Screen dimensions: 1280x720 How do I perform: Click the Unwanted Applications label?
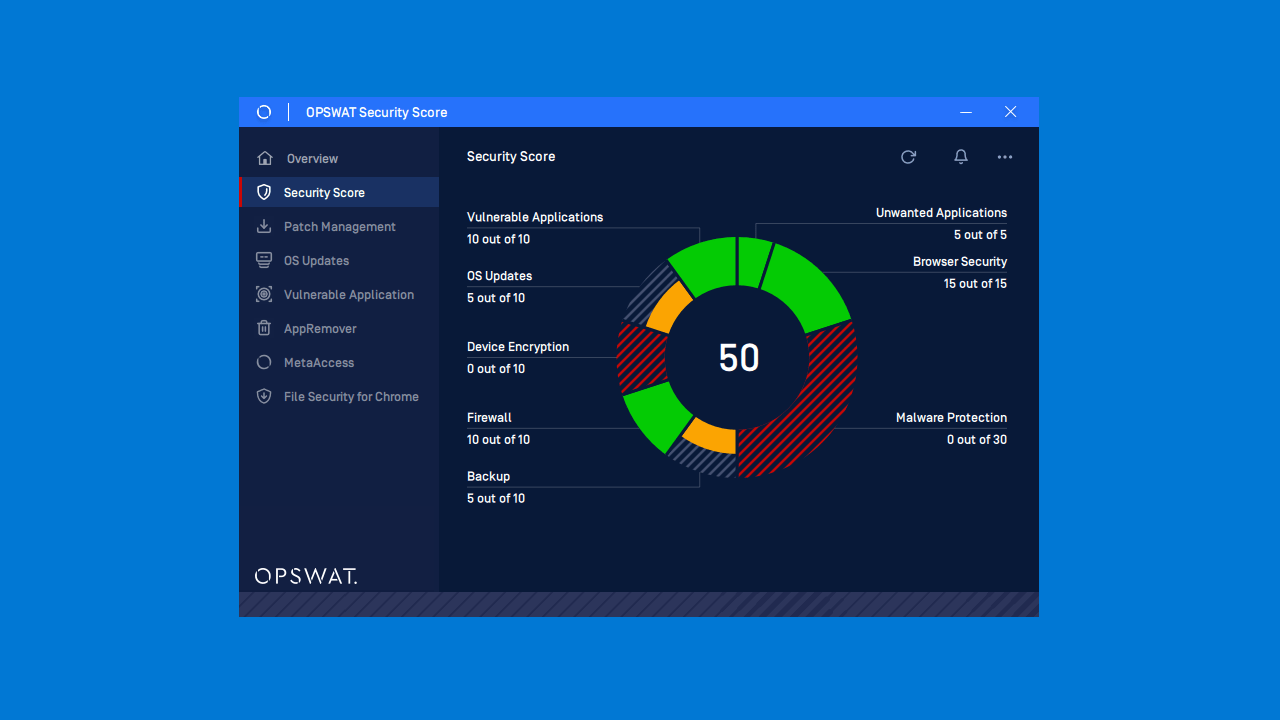click(941, 213)
